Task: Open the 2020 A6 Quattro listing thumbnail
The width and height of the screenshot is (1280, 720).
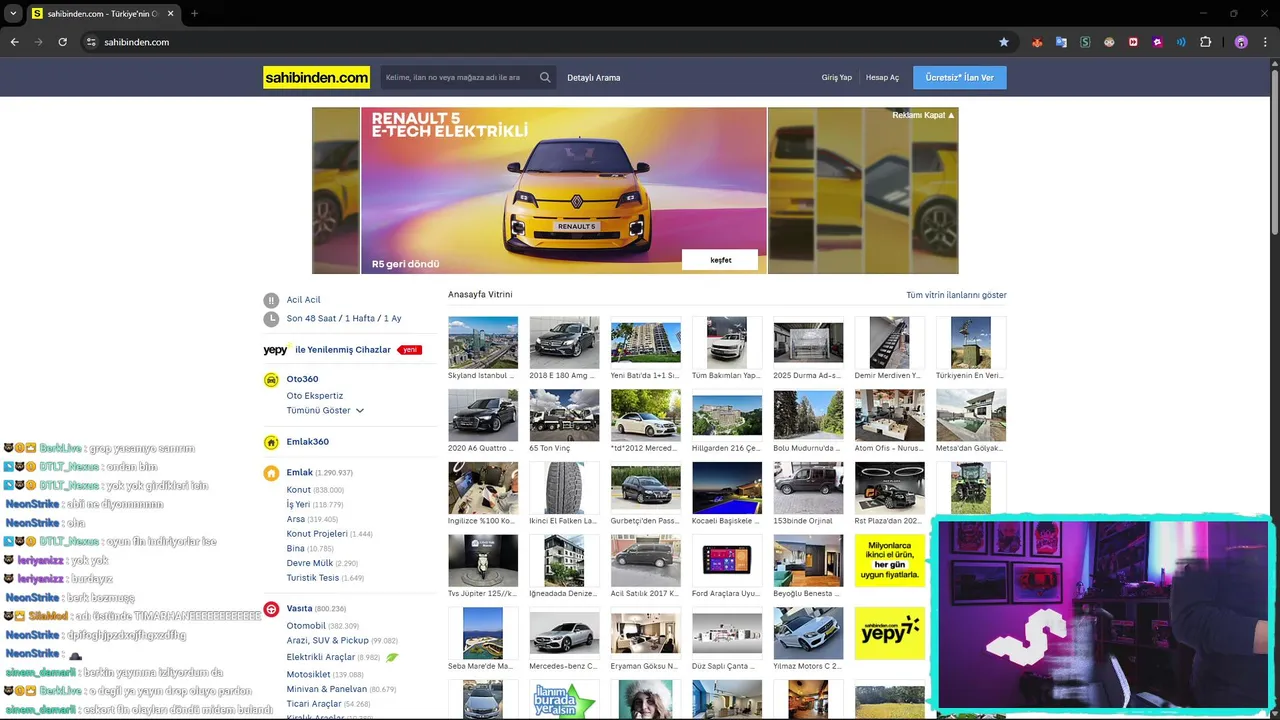Action: pos(483,415)
